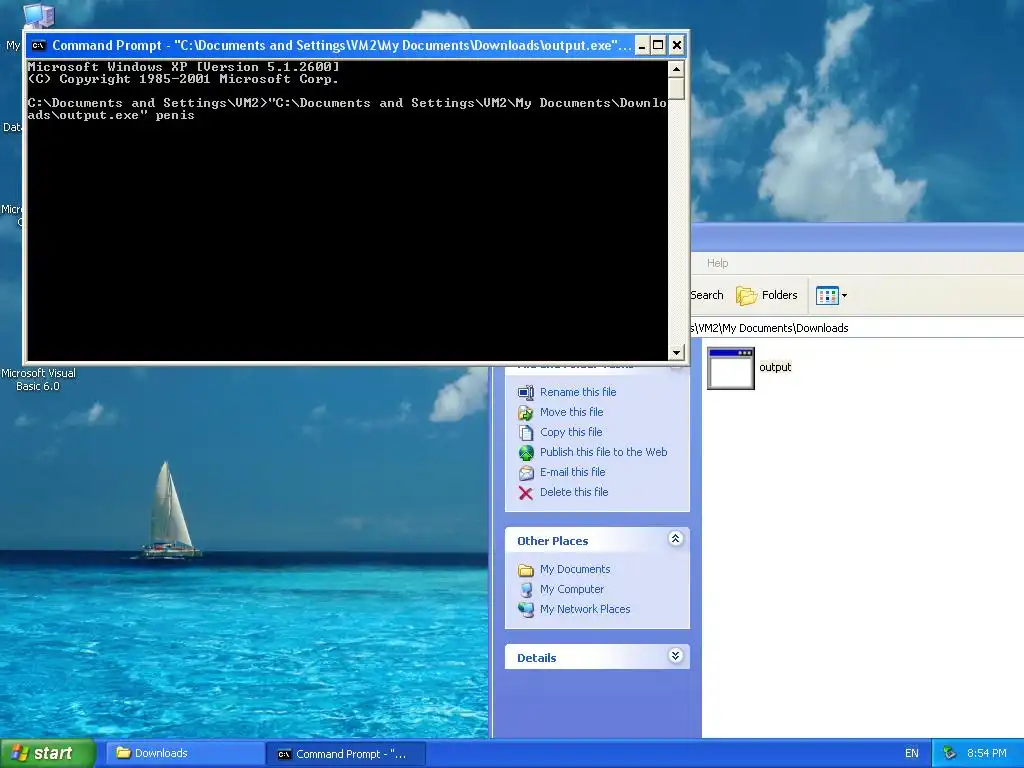Minimize the Command Prompt window
Image resolution: width=1024 pixels, height=768 pixels.
642,45
